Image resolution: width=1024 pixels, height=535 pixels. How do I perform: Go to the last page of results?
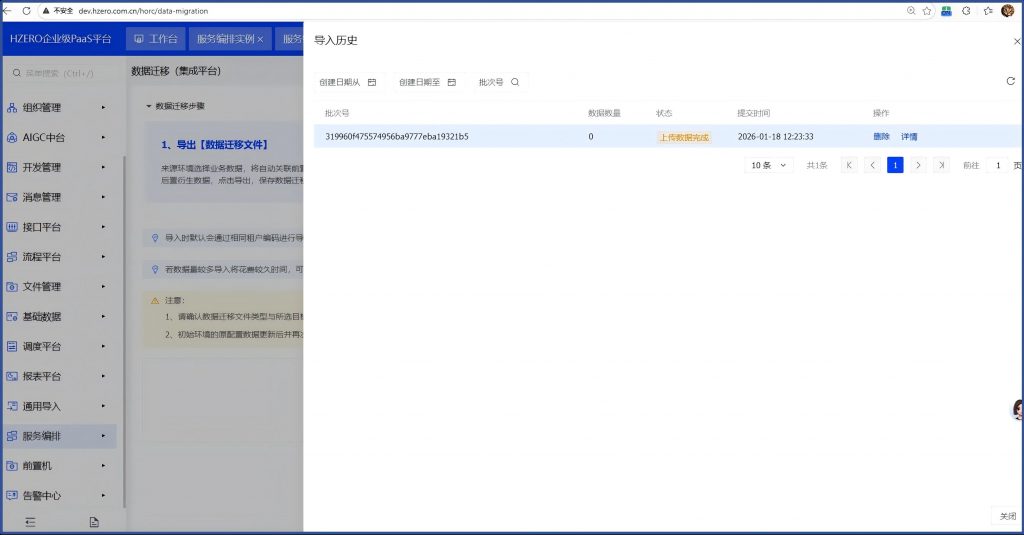click(941, 165)
